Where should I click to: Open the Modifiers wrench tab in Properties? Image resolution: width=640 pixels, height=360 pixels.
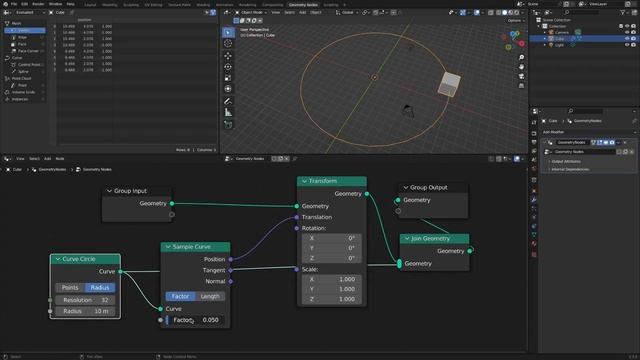point(534,200)
